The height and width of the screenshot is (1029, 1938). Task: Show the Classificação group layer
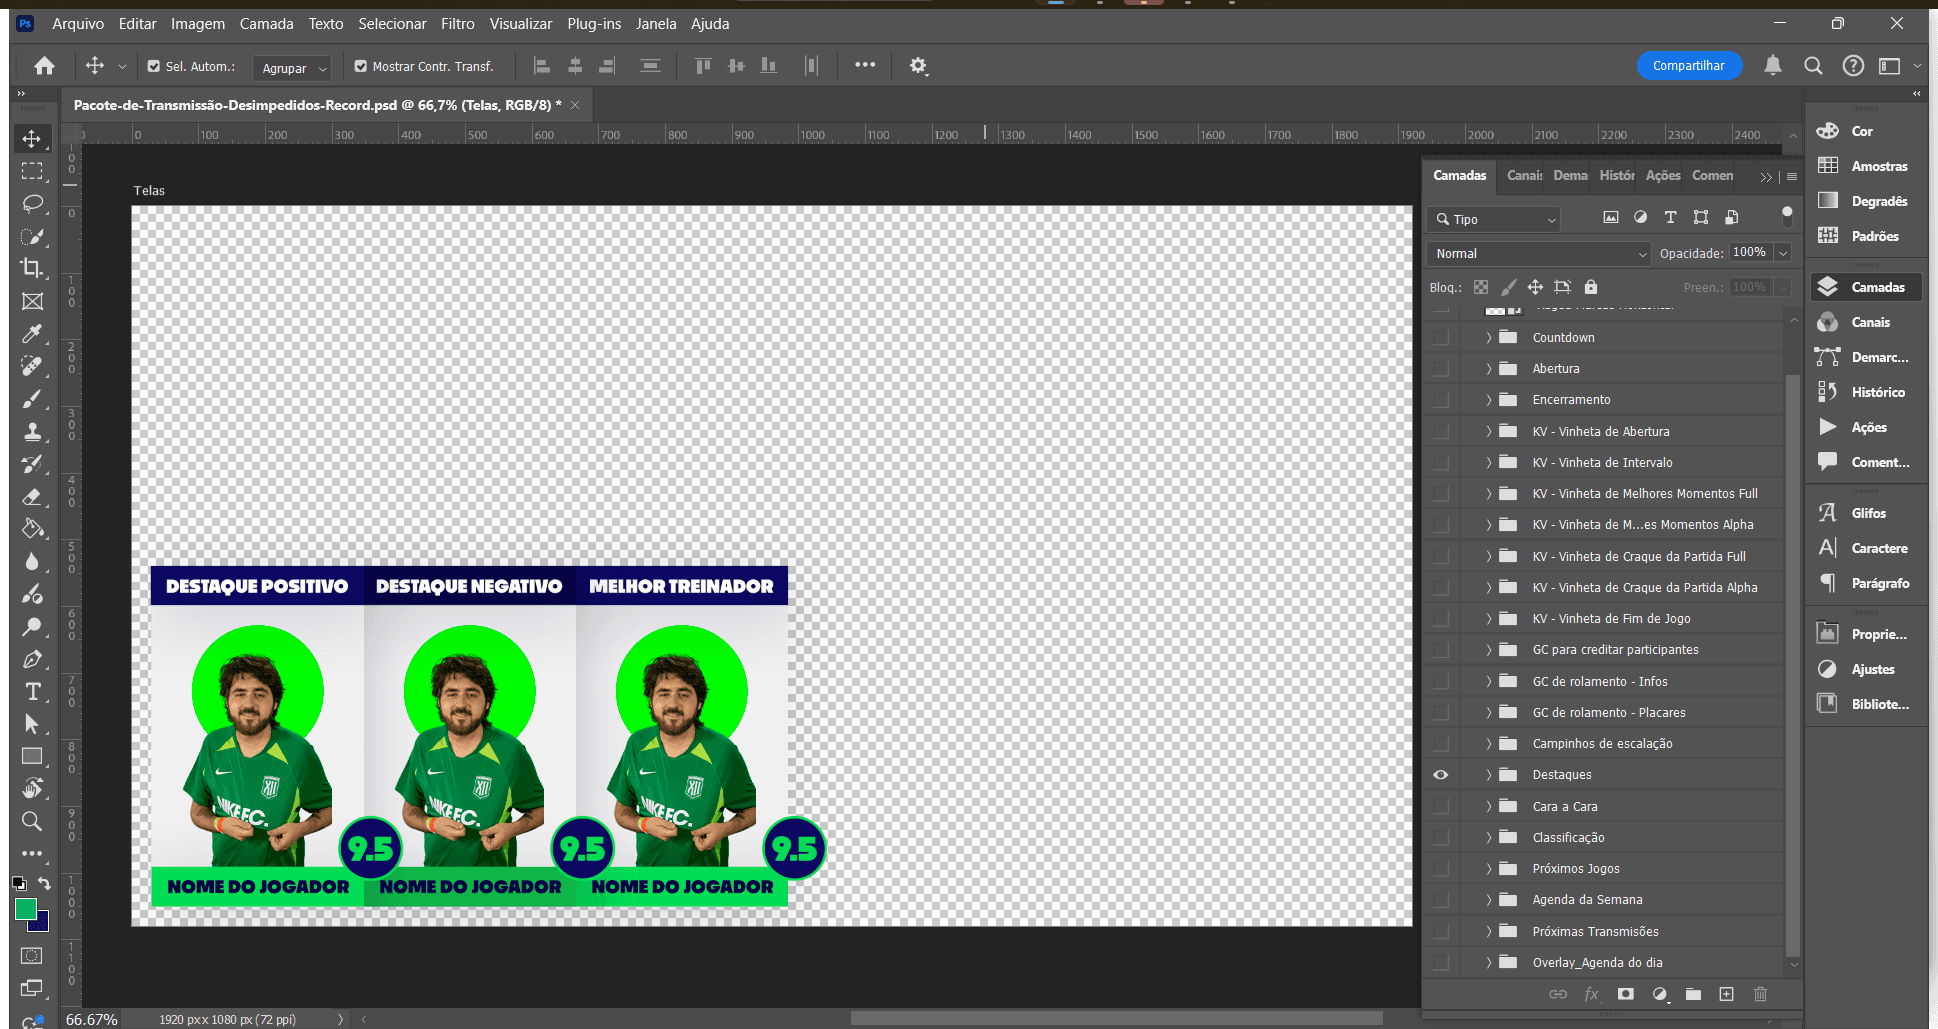[x=1441, y=838]
